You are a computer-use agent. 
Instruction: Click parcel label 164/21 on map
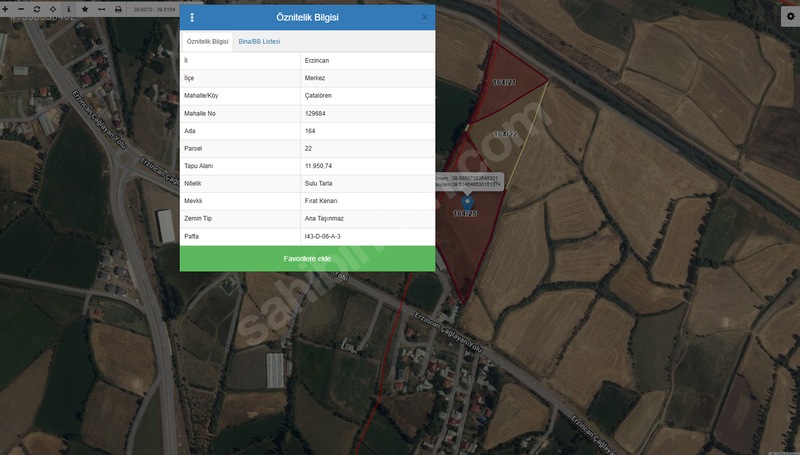(504, 82)
